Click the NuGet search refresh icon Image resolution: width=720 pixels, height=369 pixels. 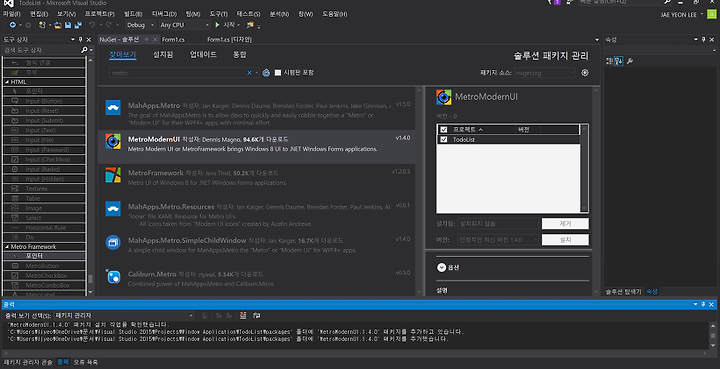[x=266, y=73]
